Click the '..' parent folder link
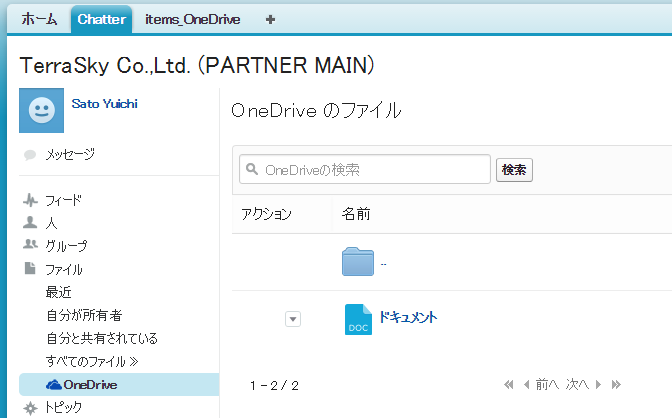 point(384,264)
